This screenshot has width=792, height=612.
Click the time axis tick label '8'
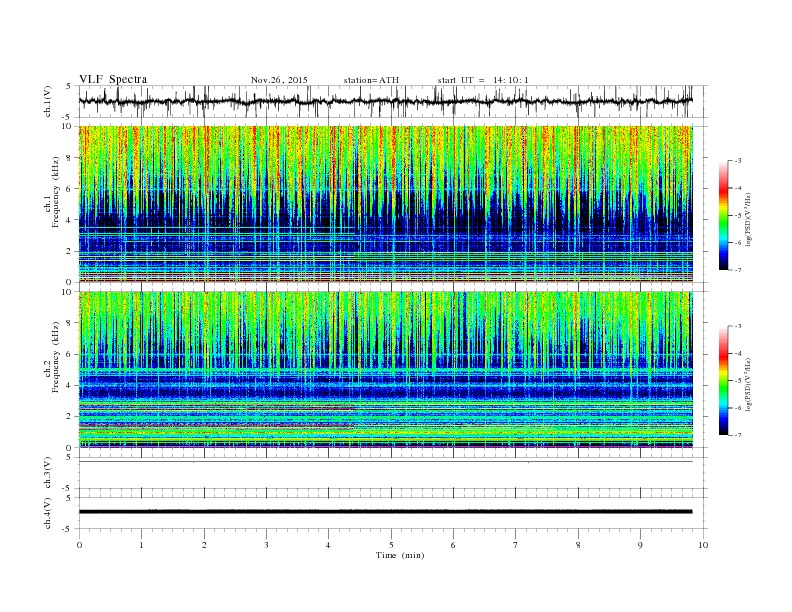coord(578,545)
